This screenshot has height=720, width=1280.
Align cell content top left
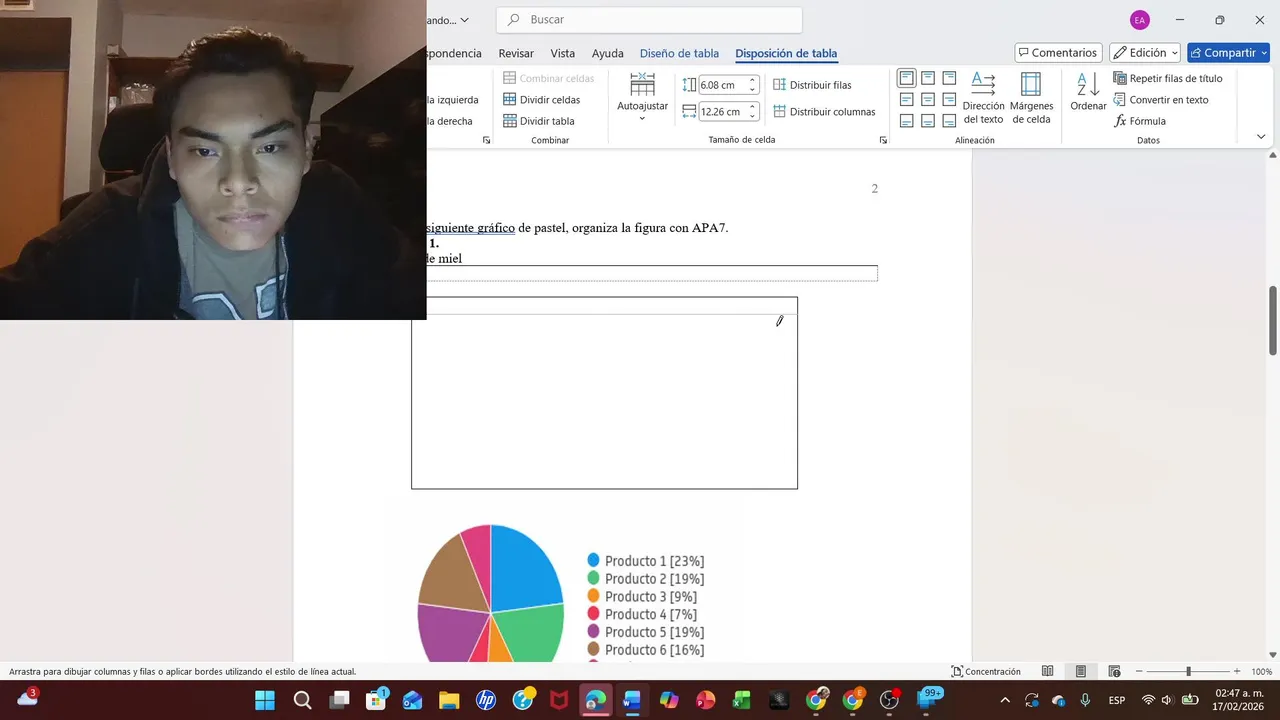click(906, 78)
